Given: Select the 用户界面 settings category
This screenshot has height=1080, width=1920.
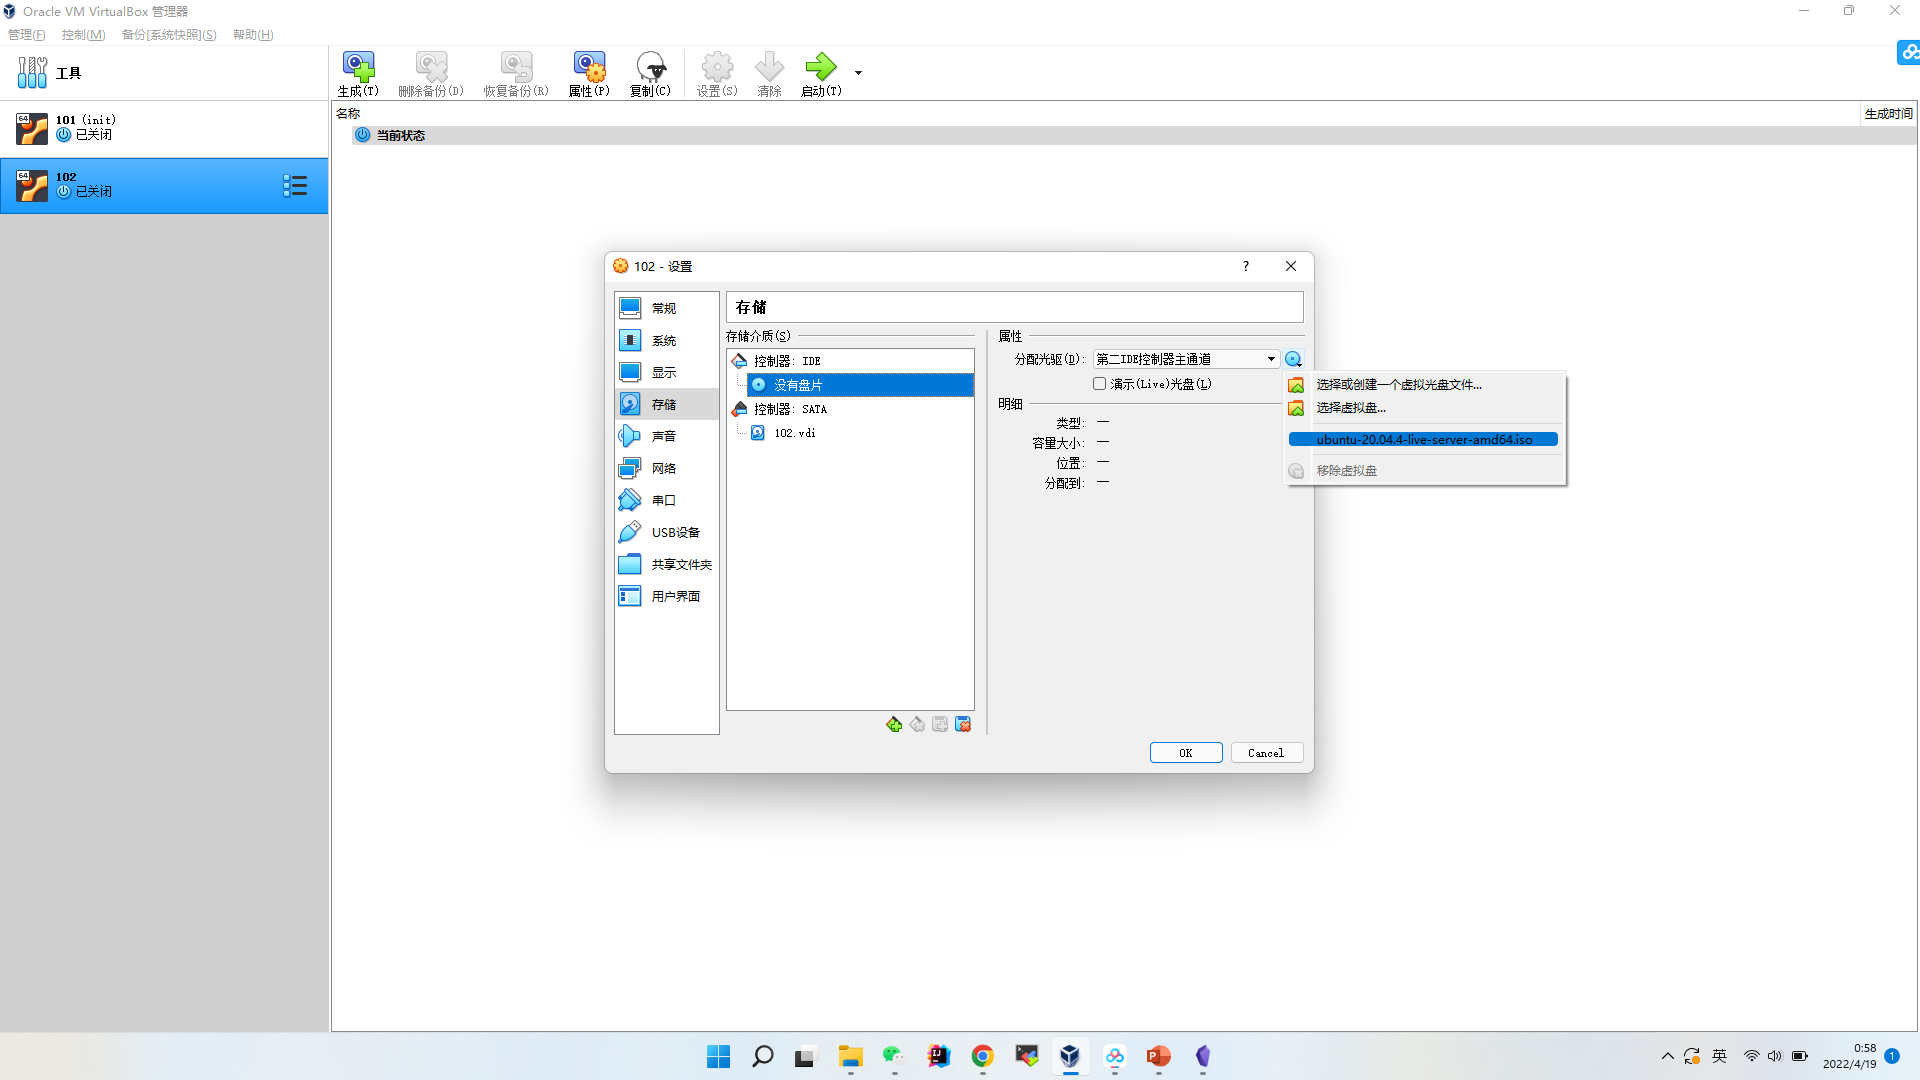Looking at the screenshot, I should (x=666, y=596).
